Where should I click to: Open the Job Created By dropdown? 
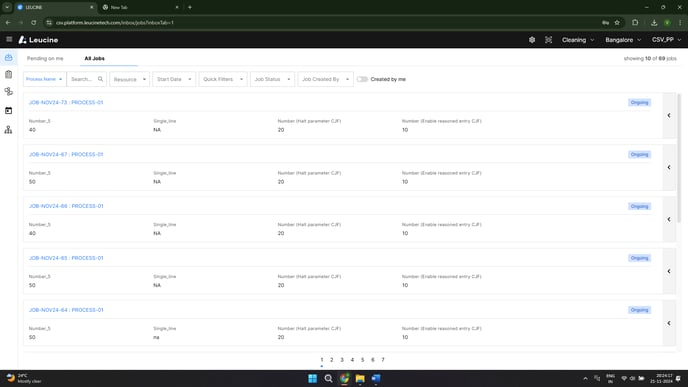pyautogui.click(x=326, y=79)
